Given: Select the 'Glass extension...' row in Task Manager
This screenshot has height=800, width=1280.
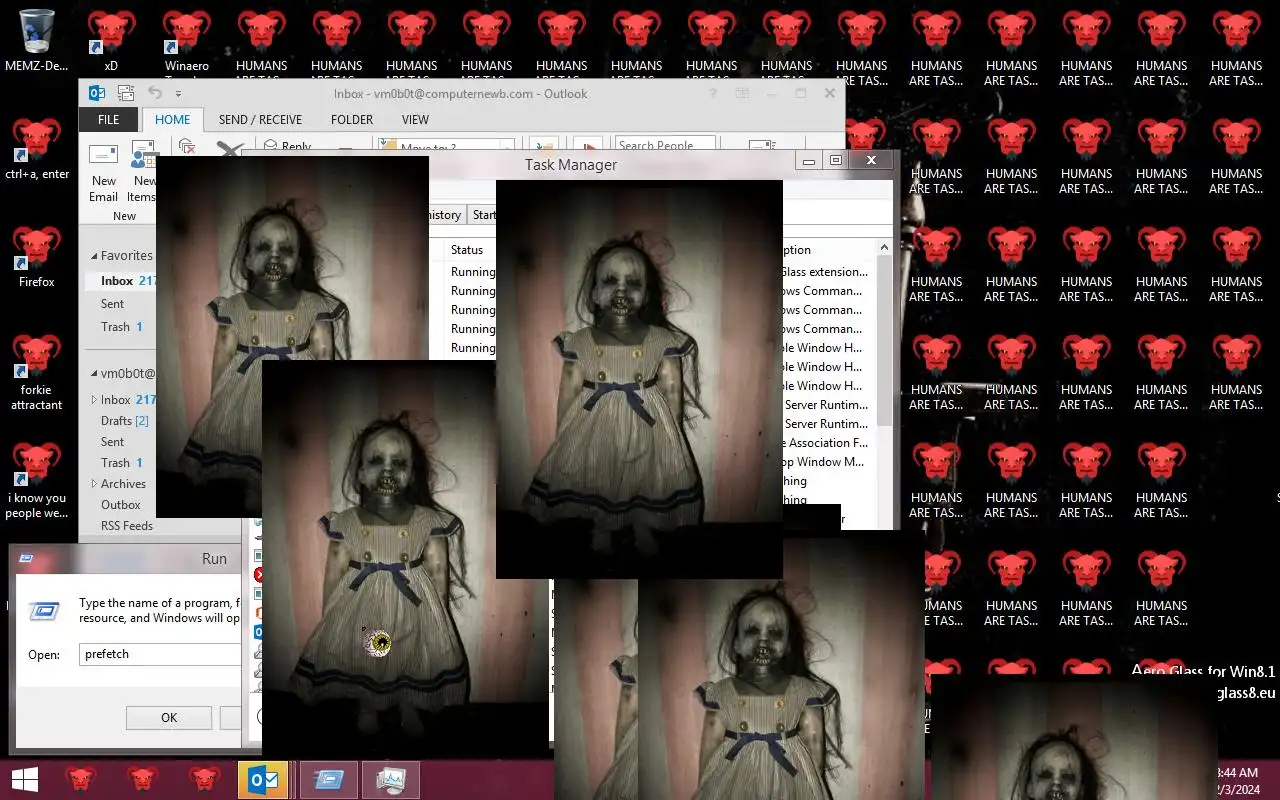Looking at the screenshot, I should 826,272.
